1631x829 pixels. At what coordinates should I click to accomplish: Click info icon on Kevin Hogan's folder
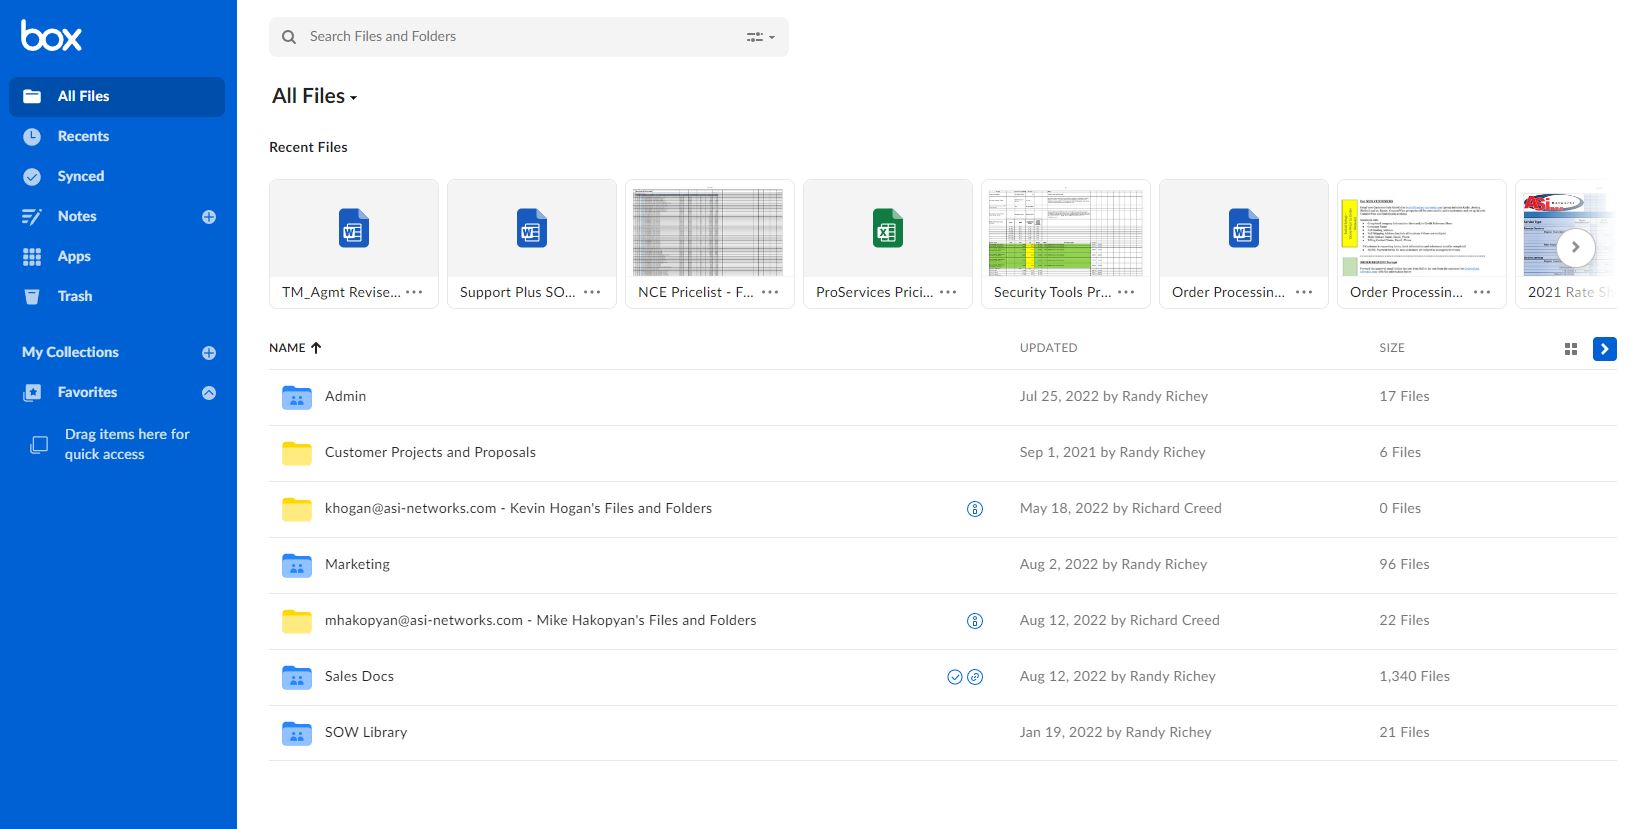click(x=975, y=509)
